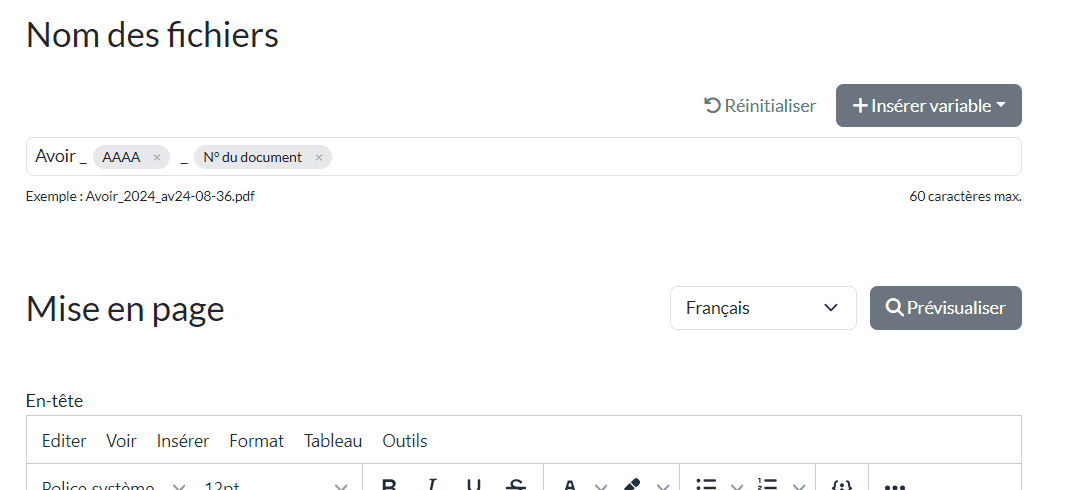1075x490 pixels.
Task: Open the Tableau menu
Action: click(x=333, y=440)
